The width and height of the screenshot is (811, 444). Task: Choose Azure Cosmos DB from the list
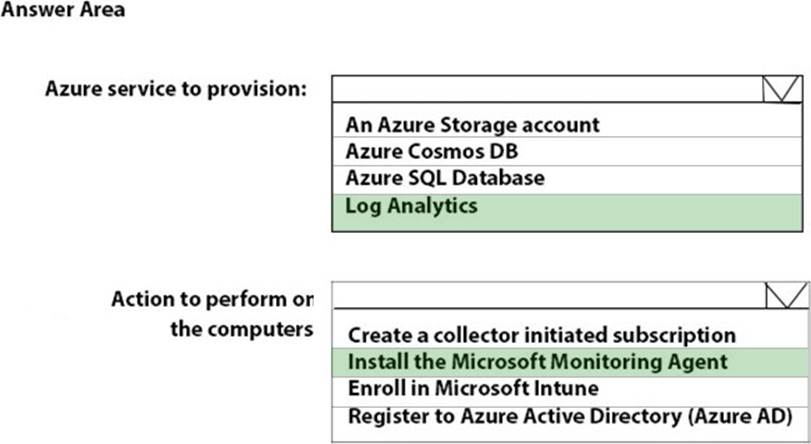(x=432, y=152)
